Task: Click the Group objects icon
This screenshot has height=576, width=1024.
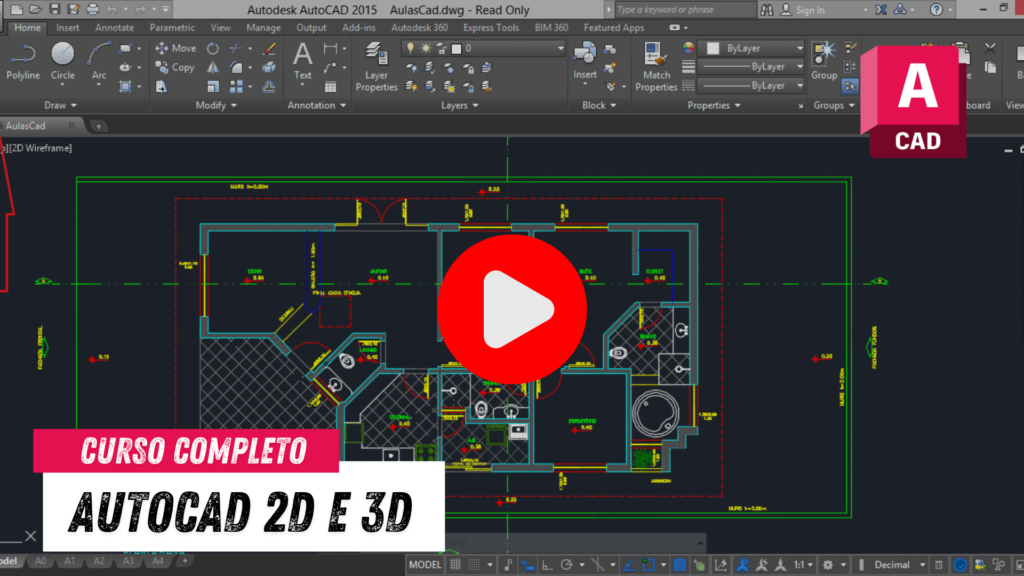Action: [x=824, y=60]
